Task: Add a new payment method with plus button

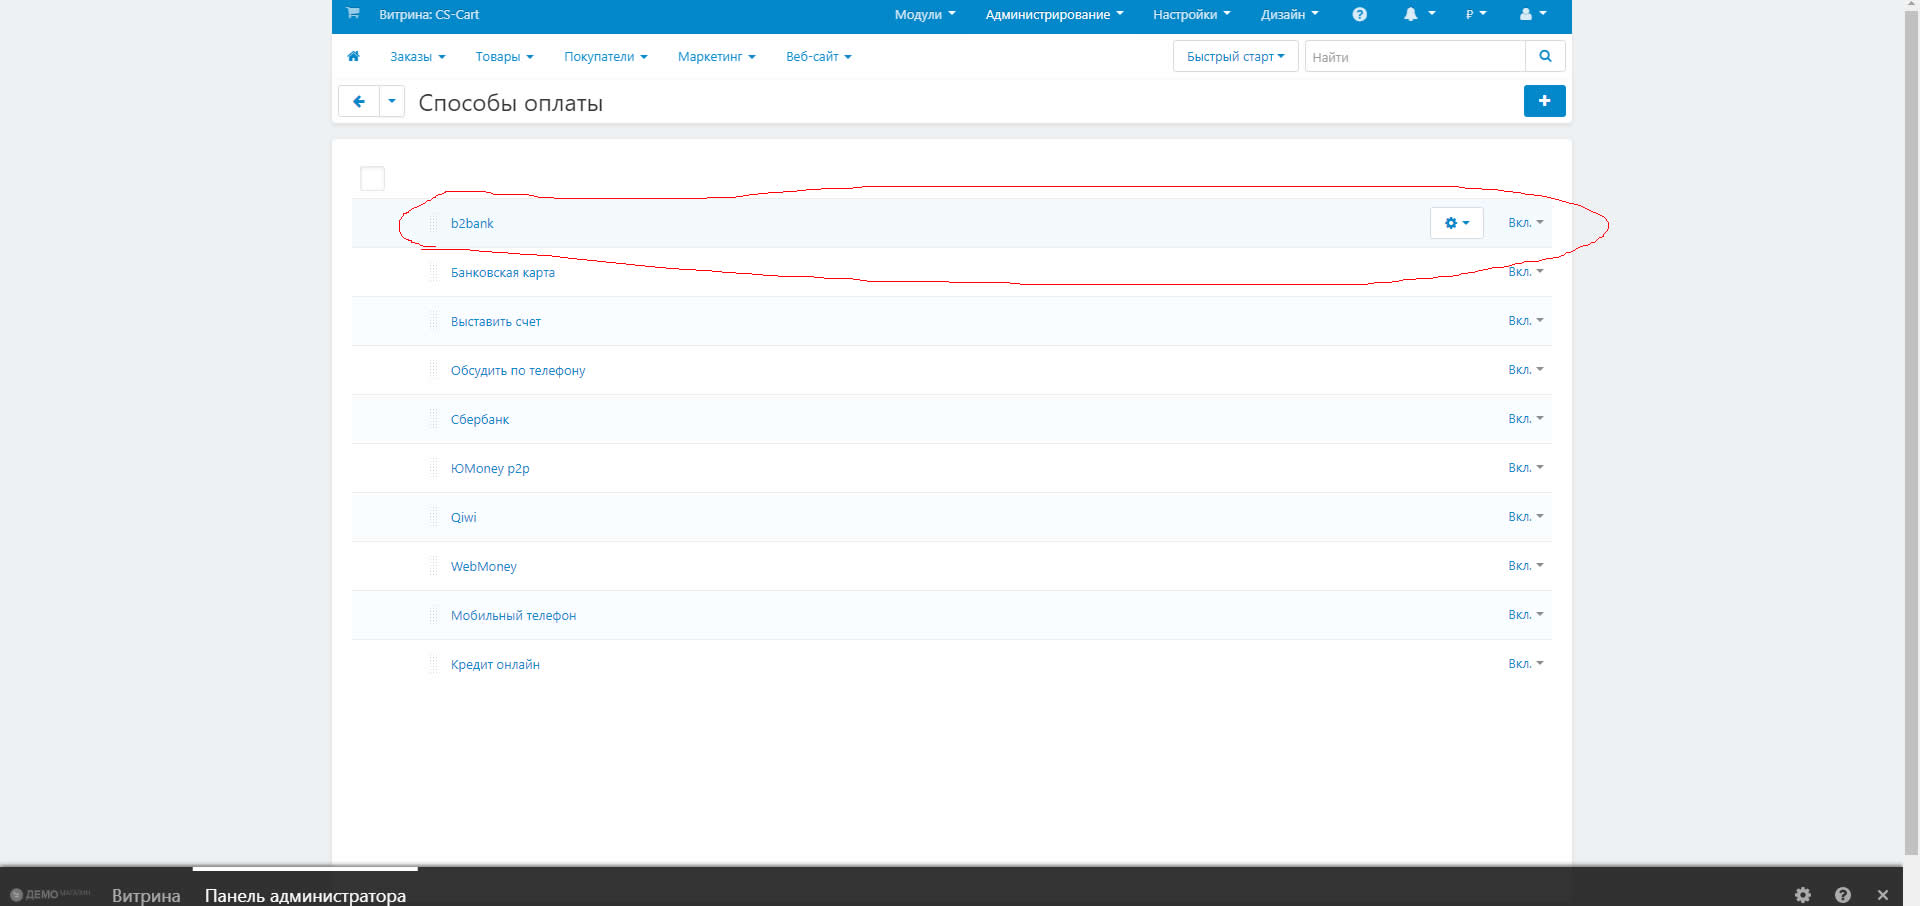Action: coord(1544,101)
